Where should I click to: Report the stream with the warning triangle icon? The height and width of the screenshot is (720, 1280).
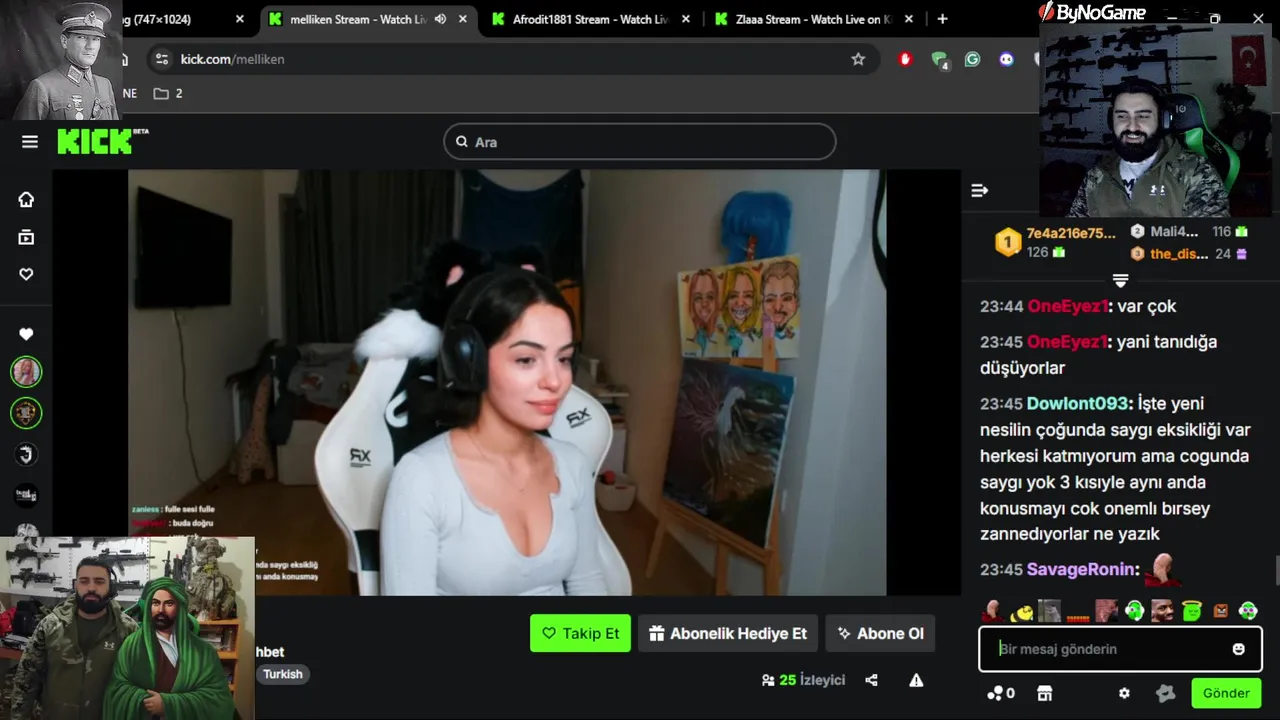point(916,680)
